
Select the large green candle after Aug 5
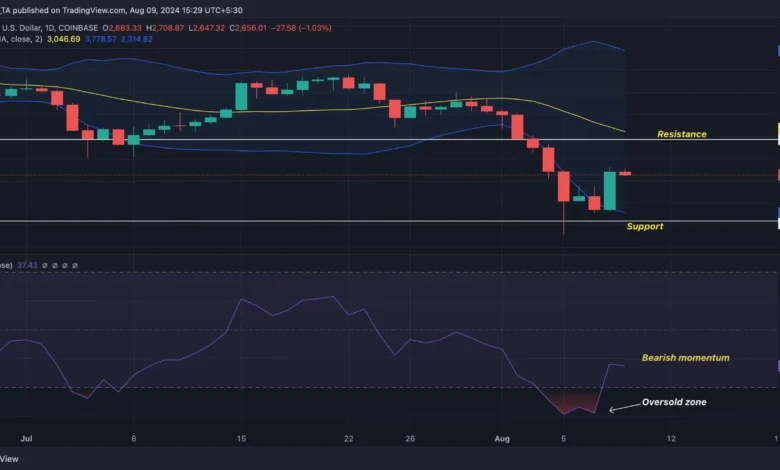(608, 190)
